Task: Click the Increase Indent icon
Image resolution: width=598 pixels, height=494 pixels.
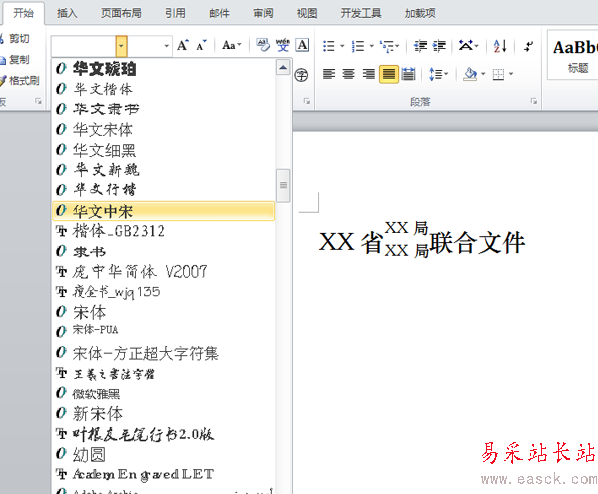Action: (439, 46)
